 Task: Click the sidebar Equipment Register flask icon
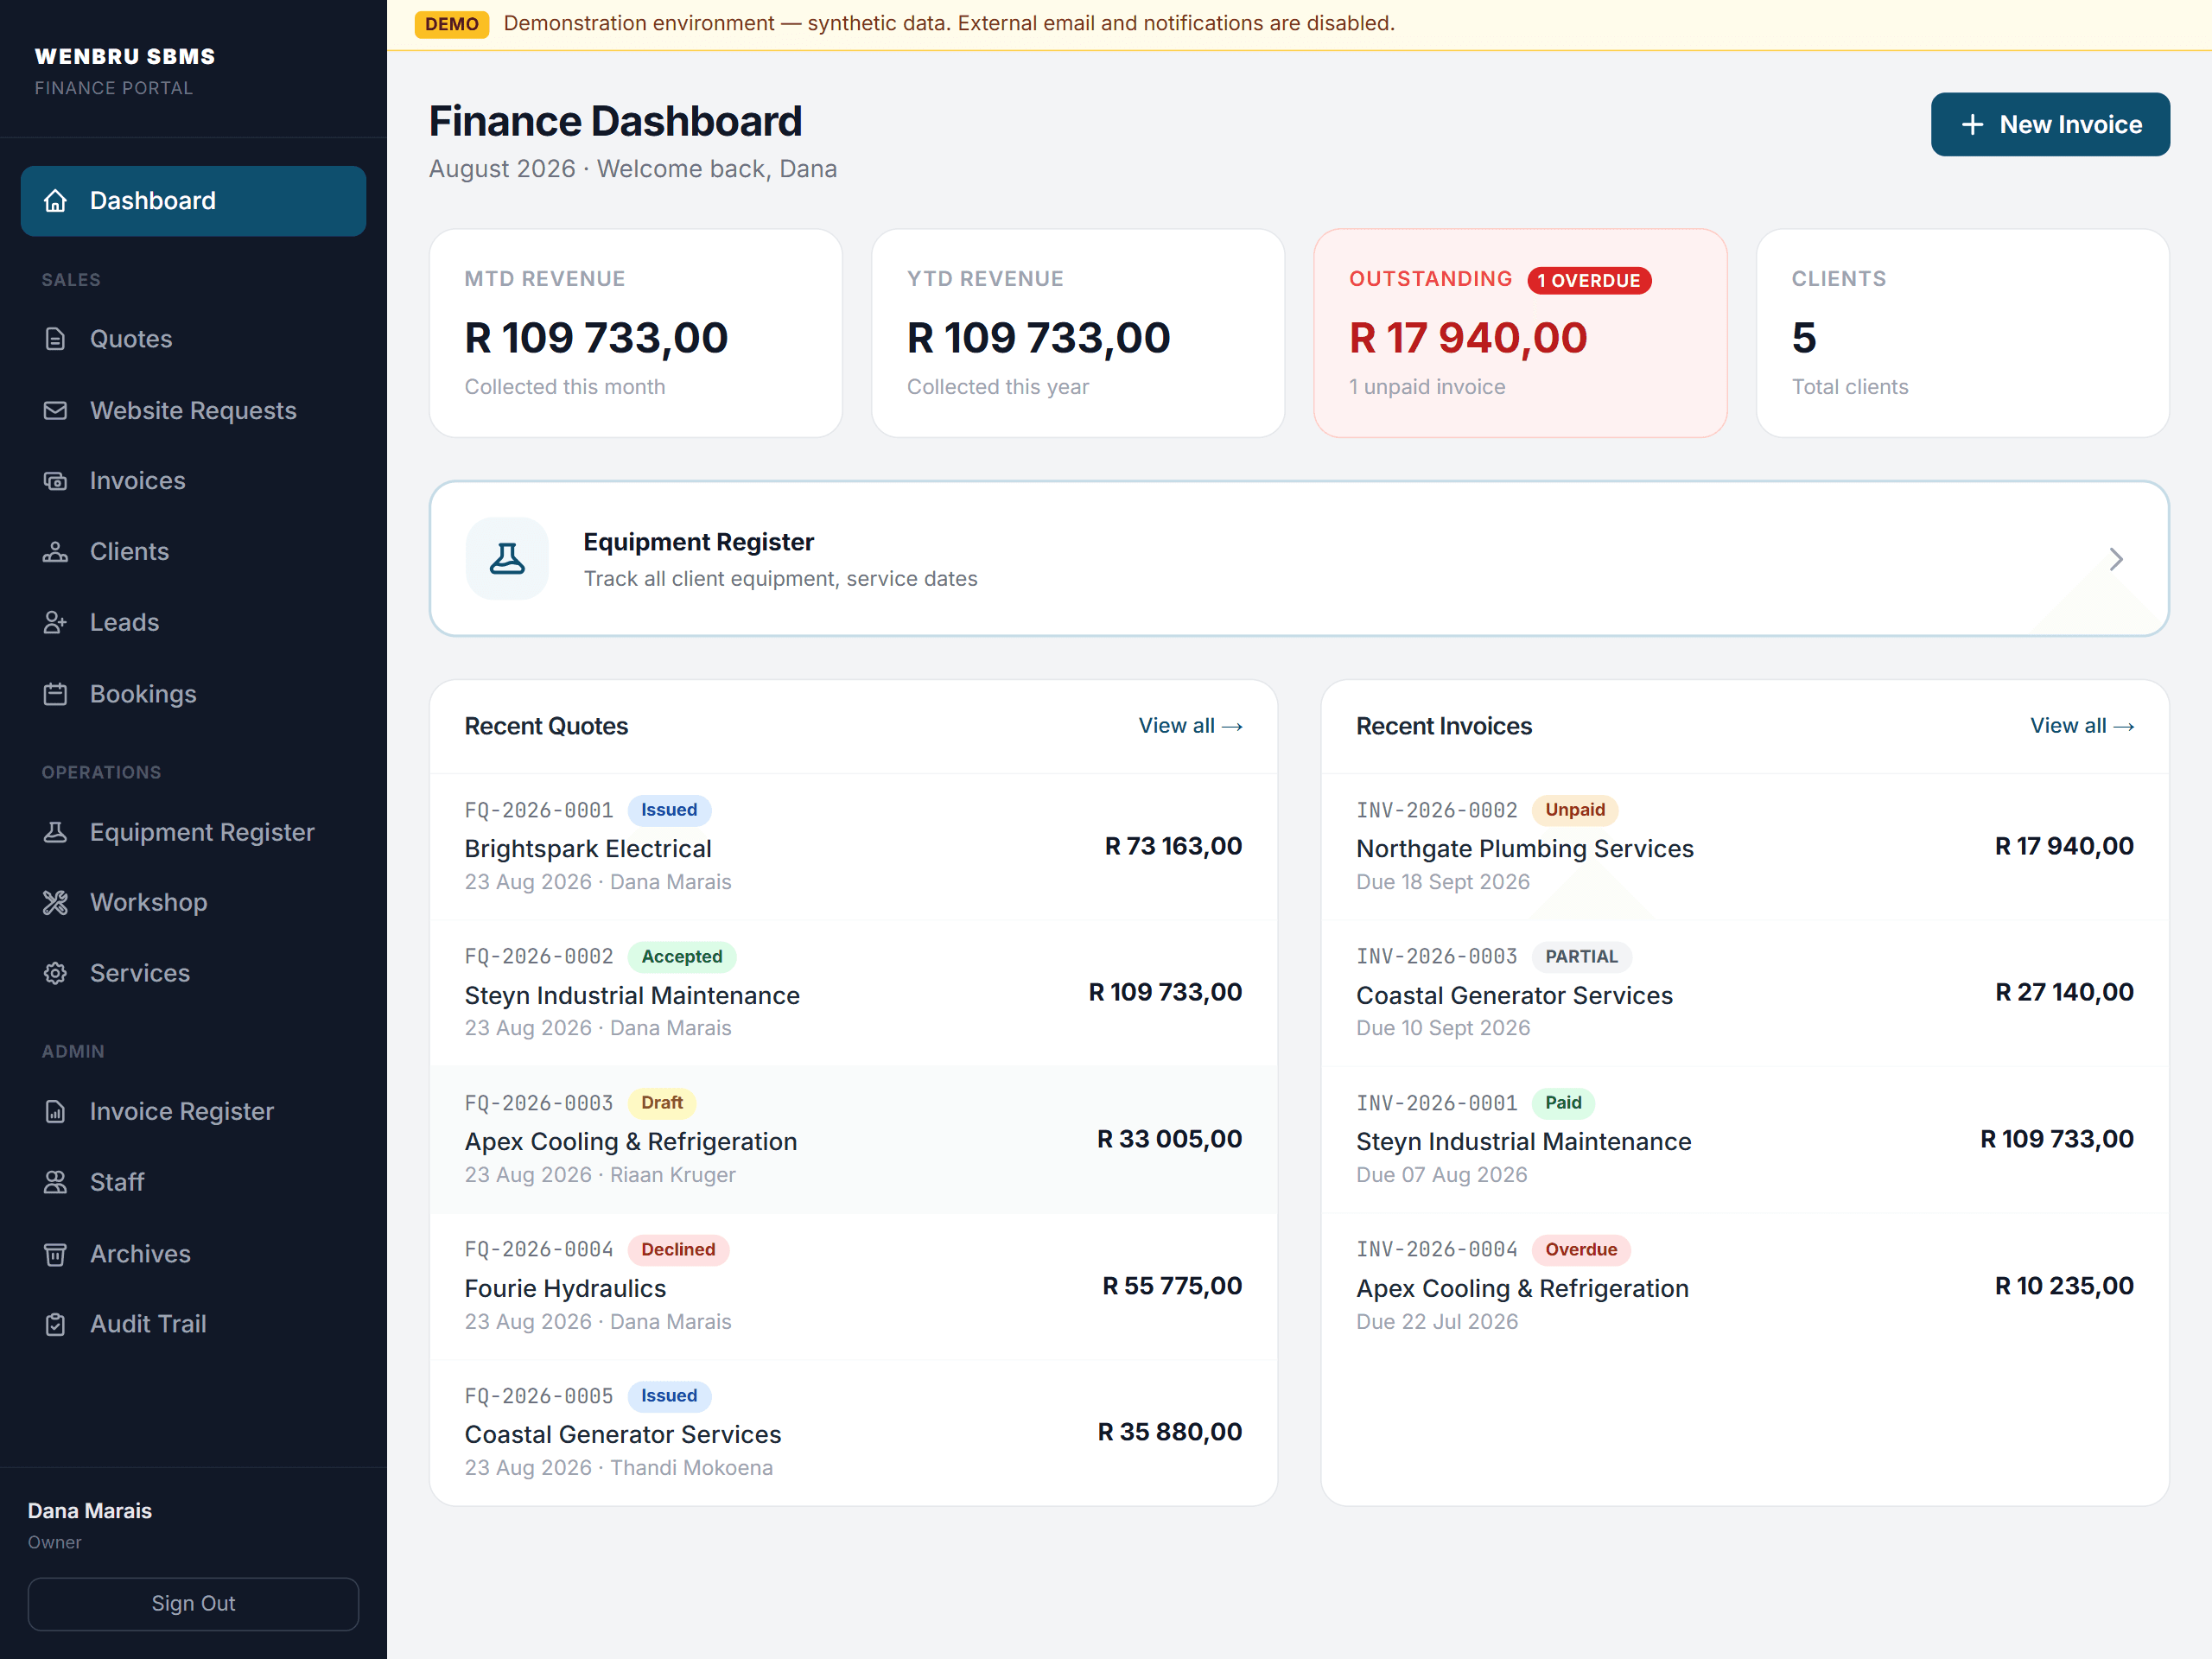coord(55,832)
